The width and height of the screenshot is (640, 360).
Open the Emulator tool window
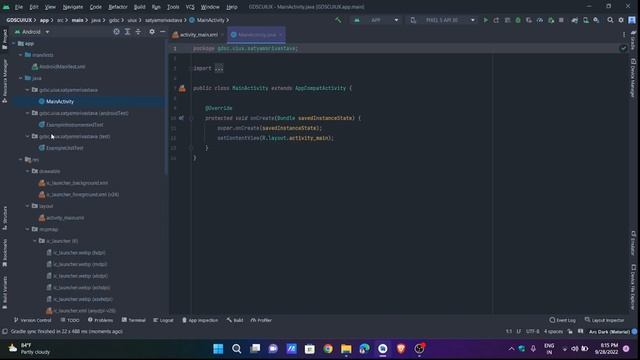(633, 242)
